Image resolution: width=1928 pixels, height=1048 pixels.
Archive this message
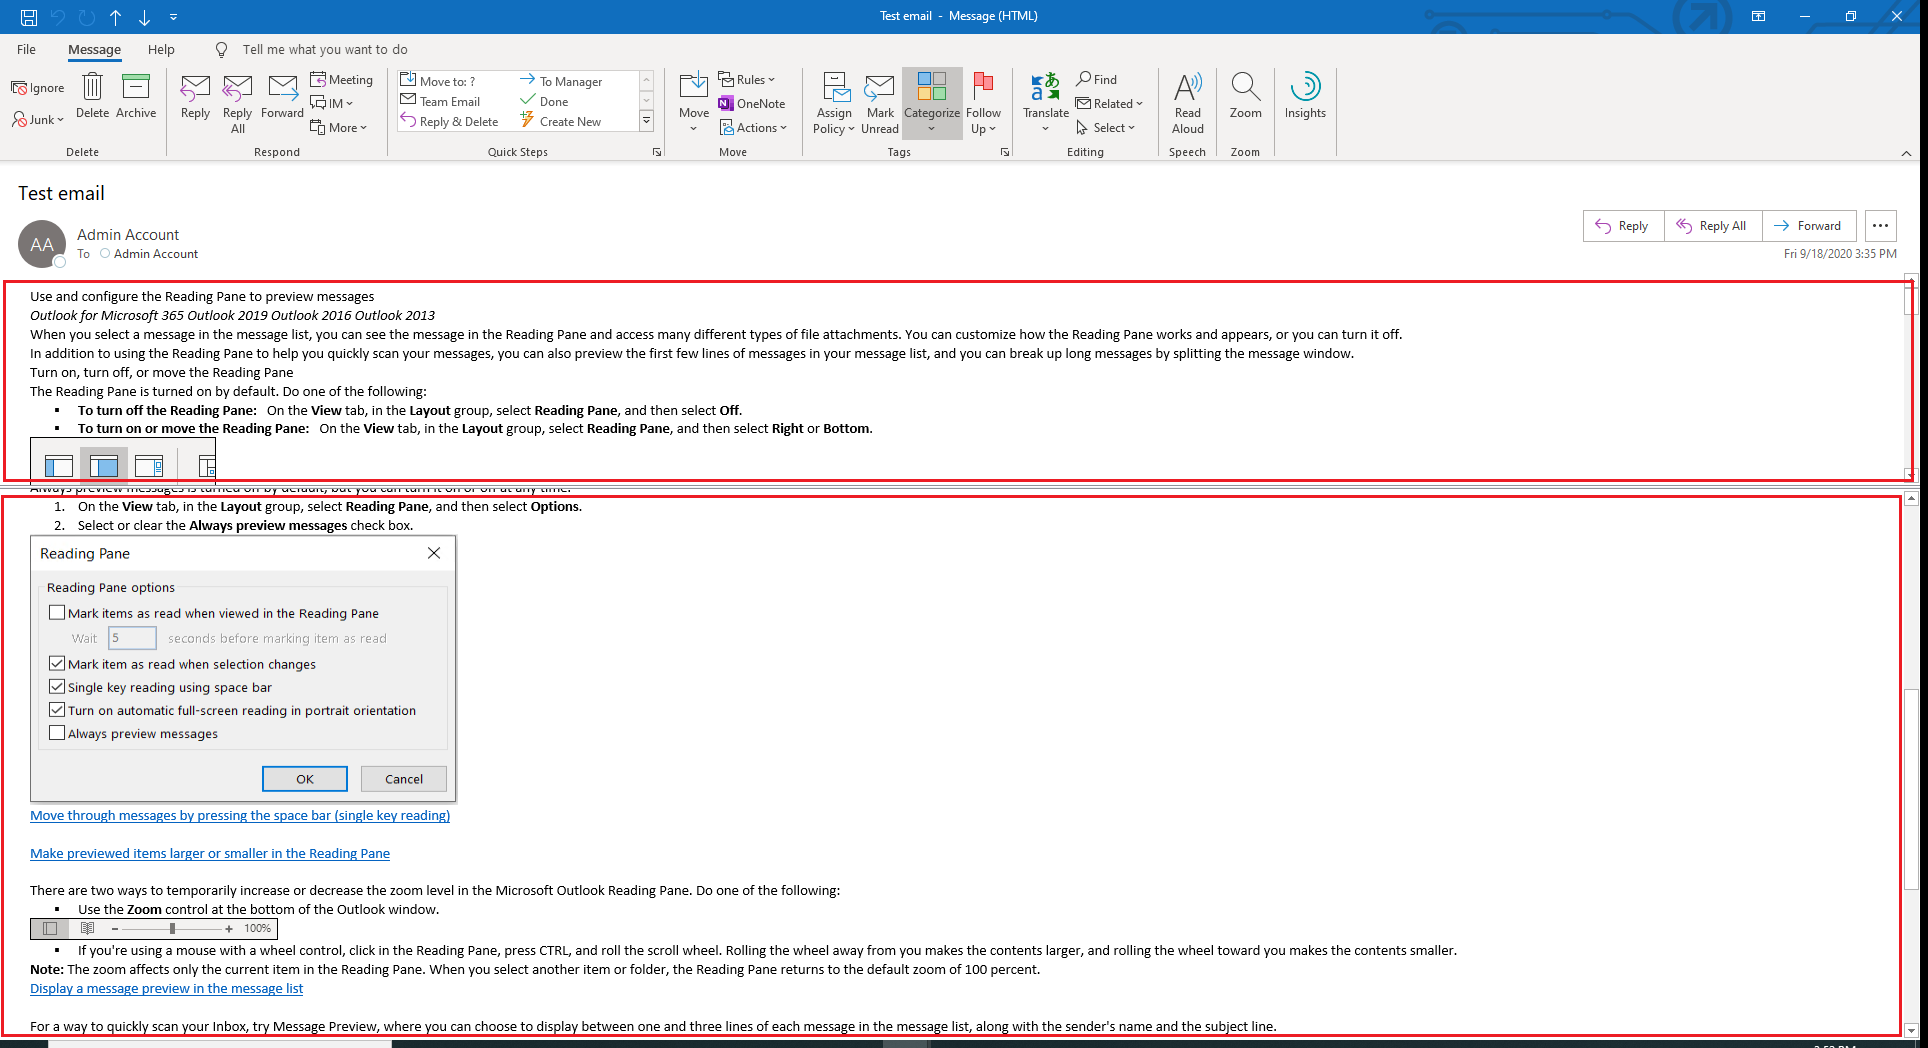point(136,96)
